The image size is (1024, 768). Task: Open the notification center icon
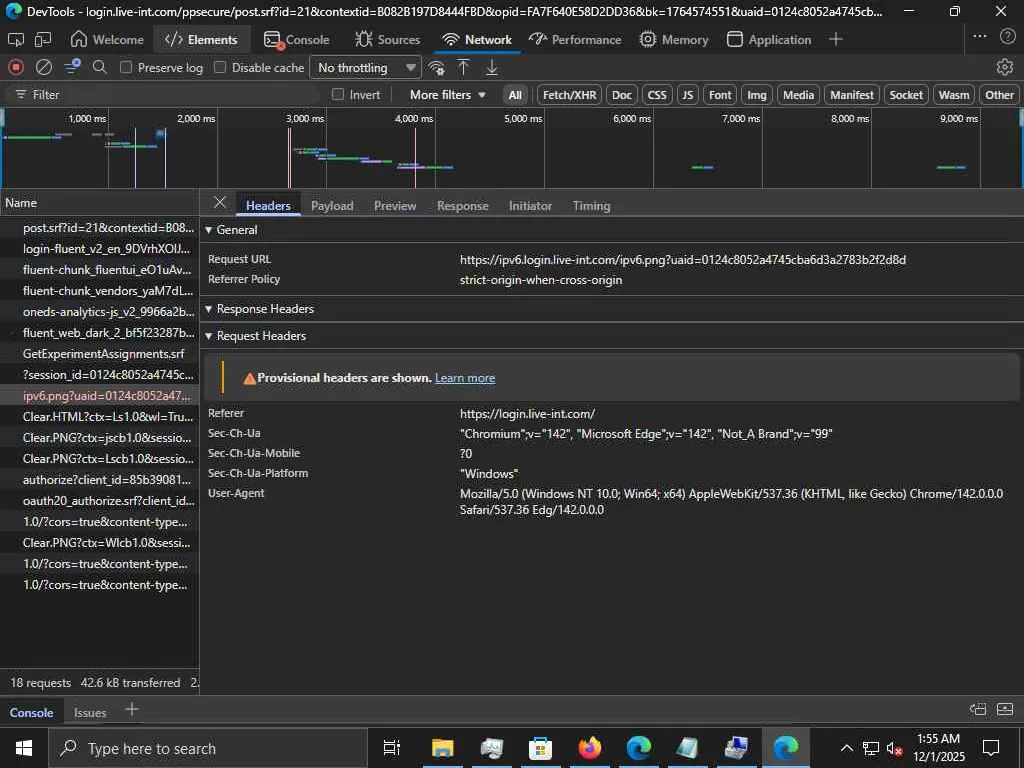[991, 748]
